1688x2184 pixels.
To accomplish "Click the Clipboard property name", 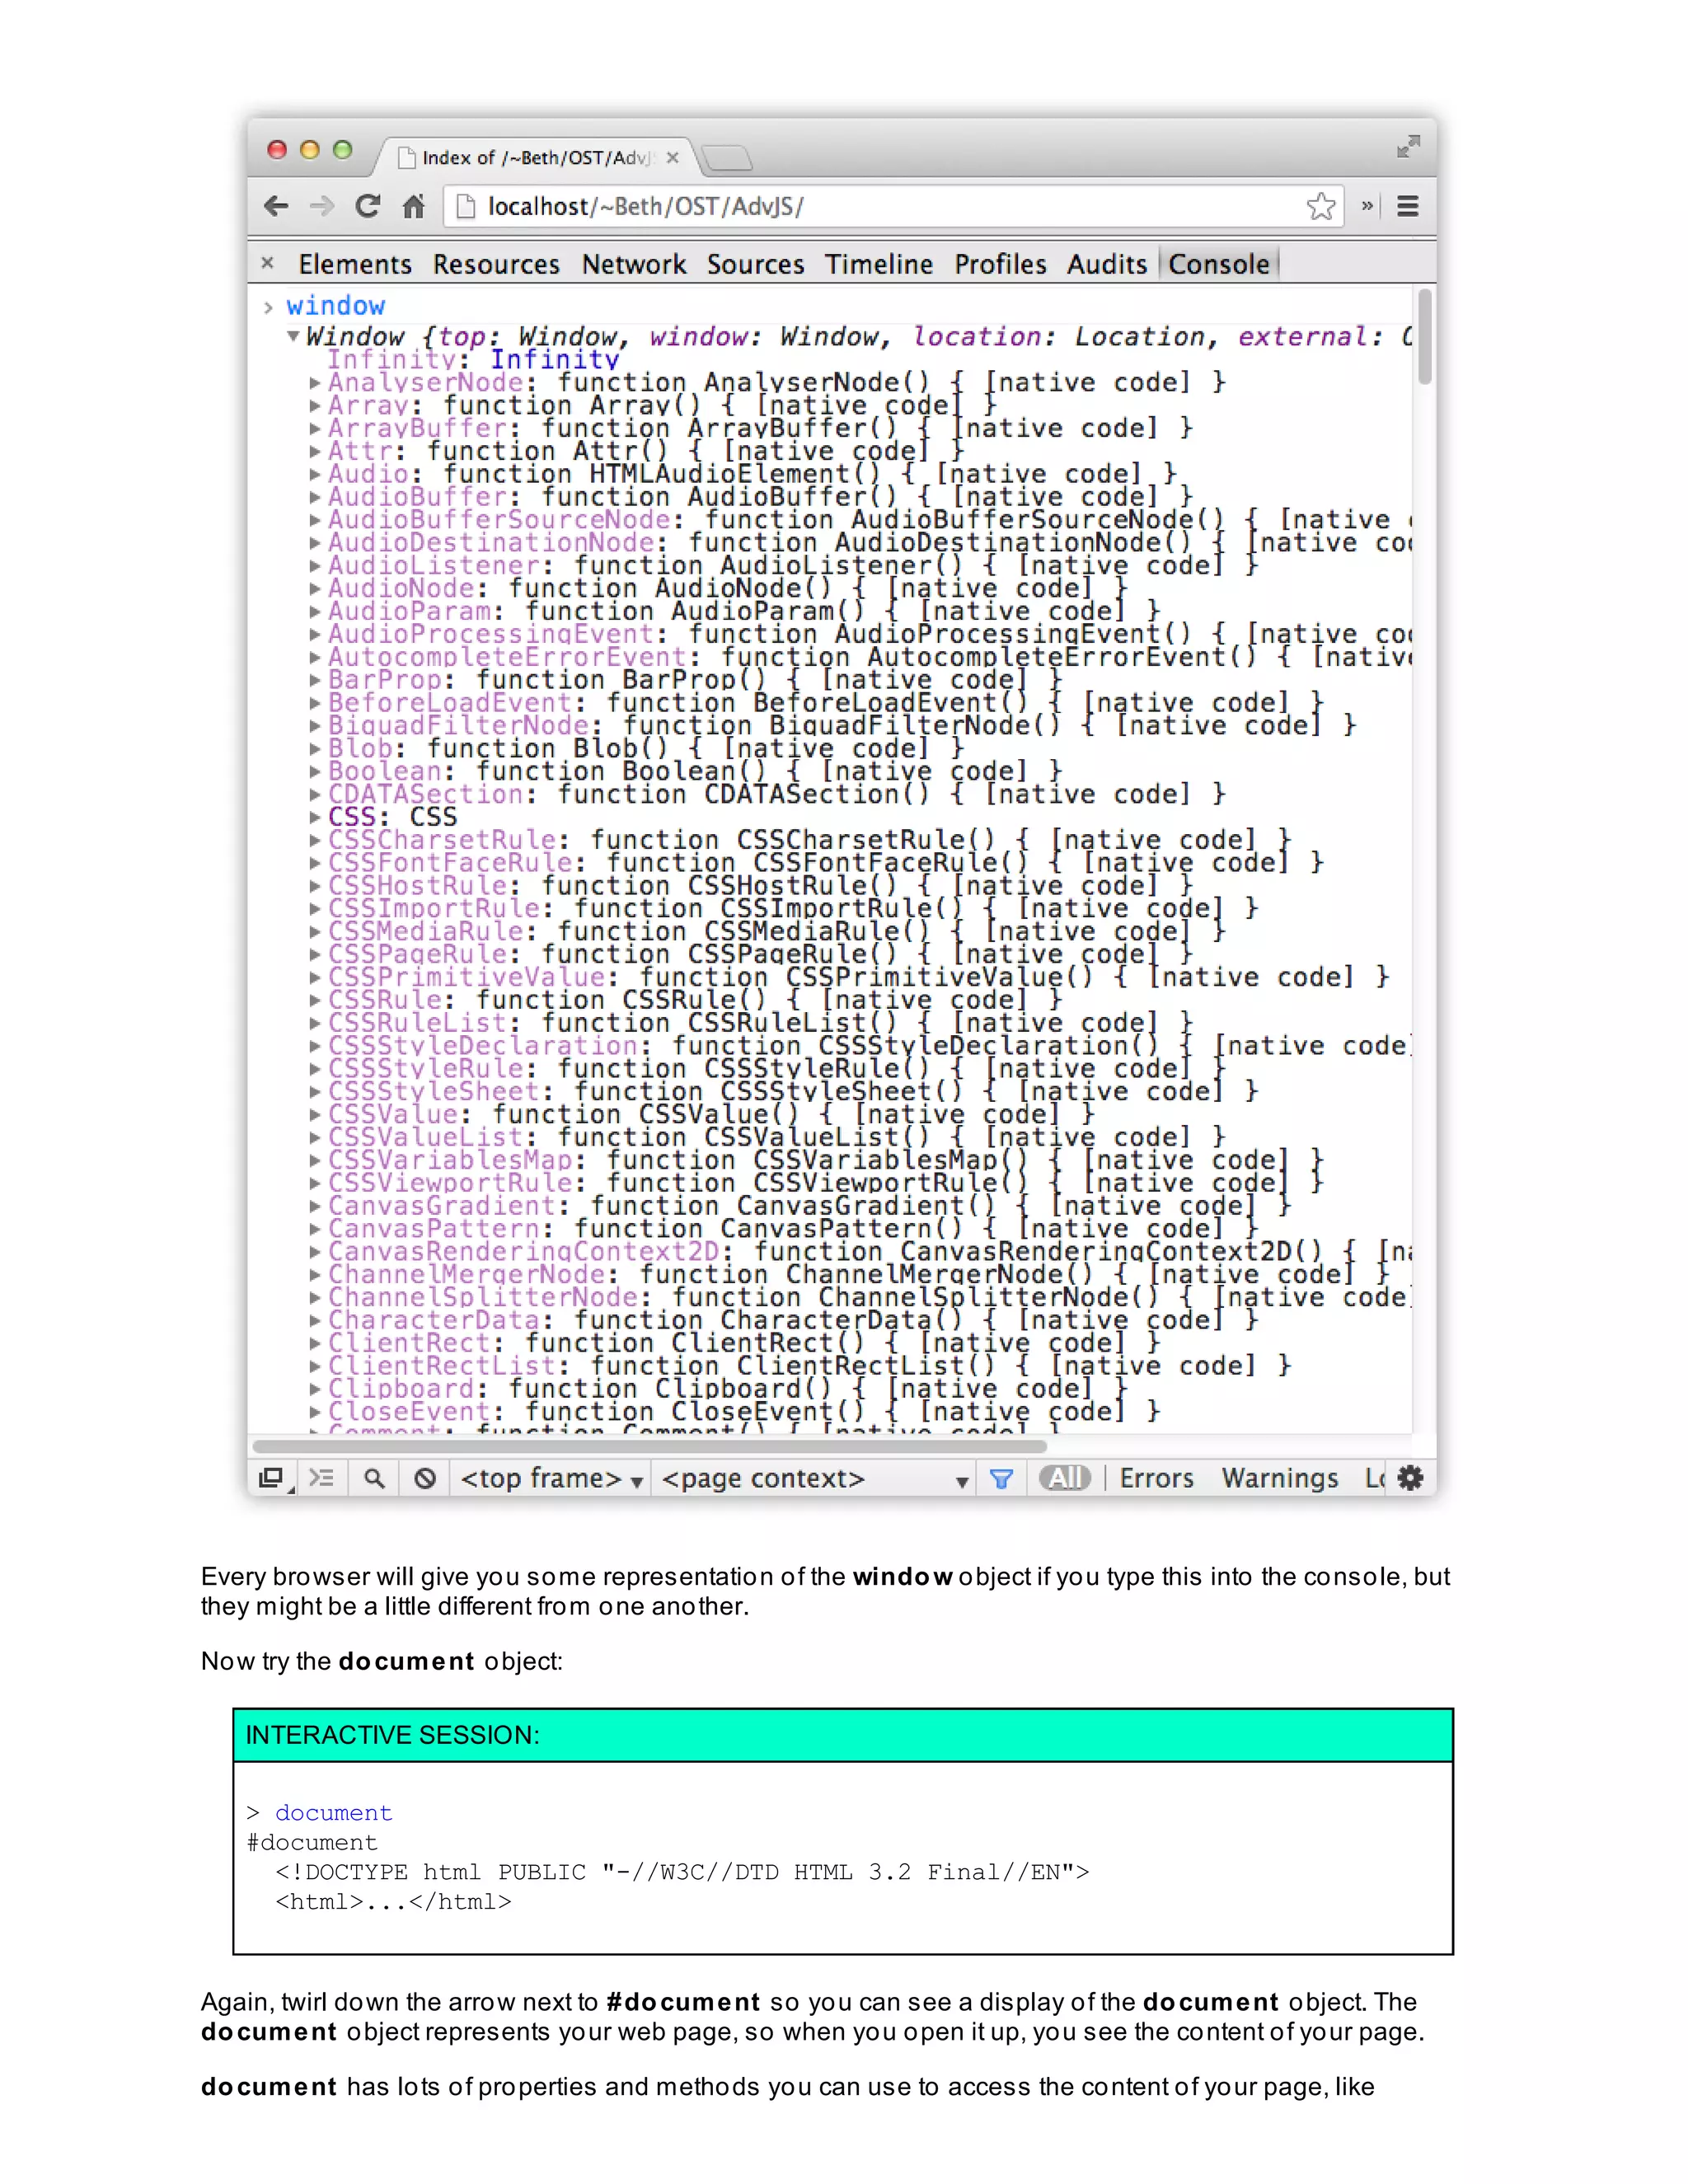I will (401, 1389).
